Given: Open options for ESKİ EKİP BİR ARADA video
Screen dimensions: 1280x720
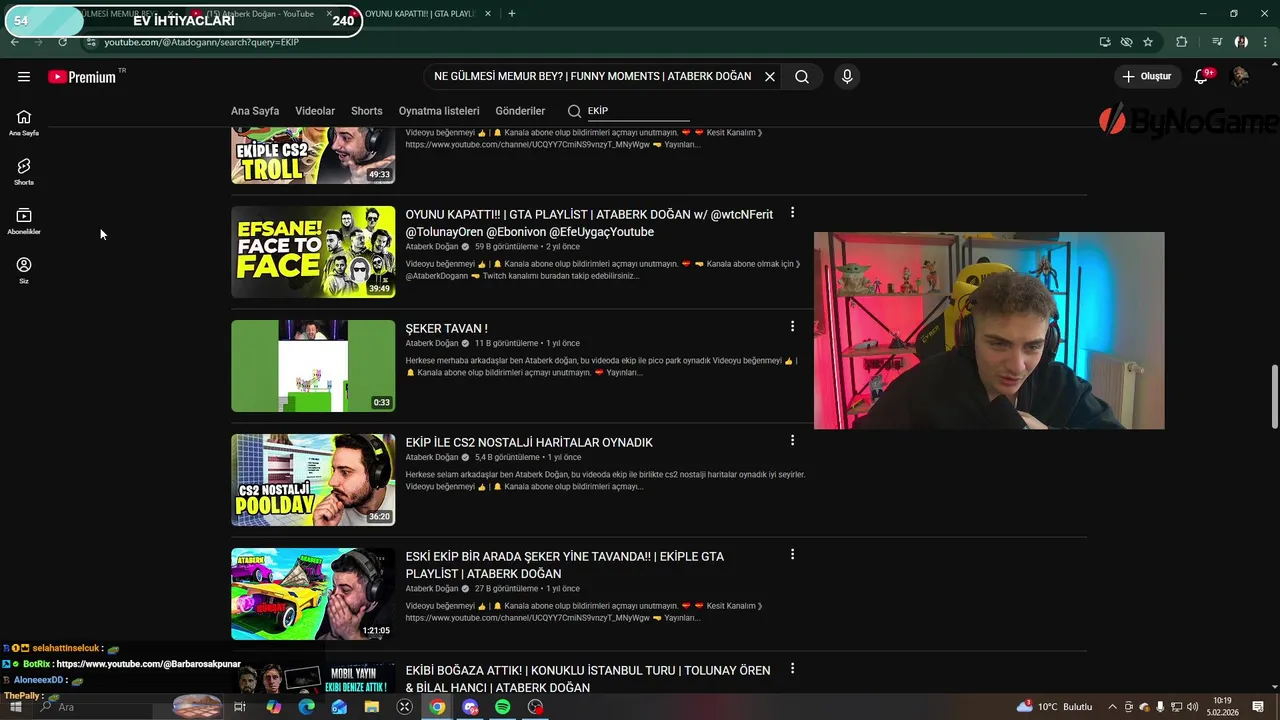Looking at the screenshot, I should [792, 554].
